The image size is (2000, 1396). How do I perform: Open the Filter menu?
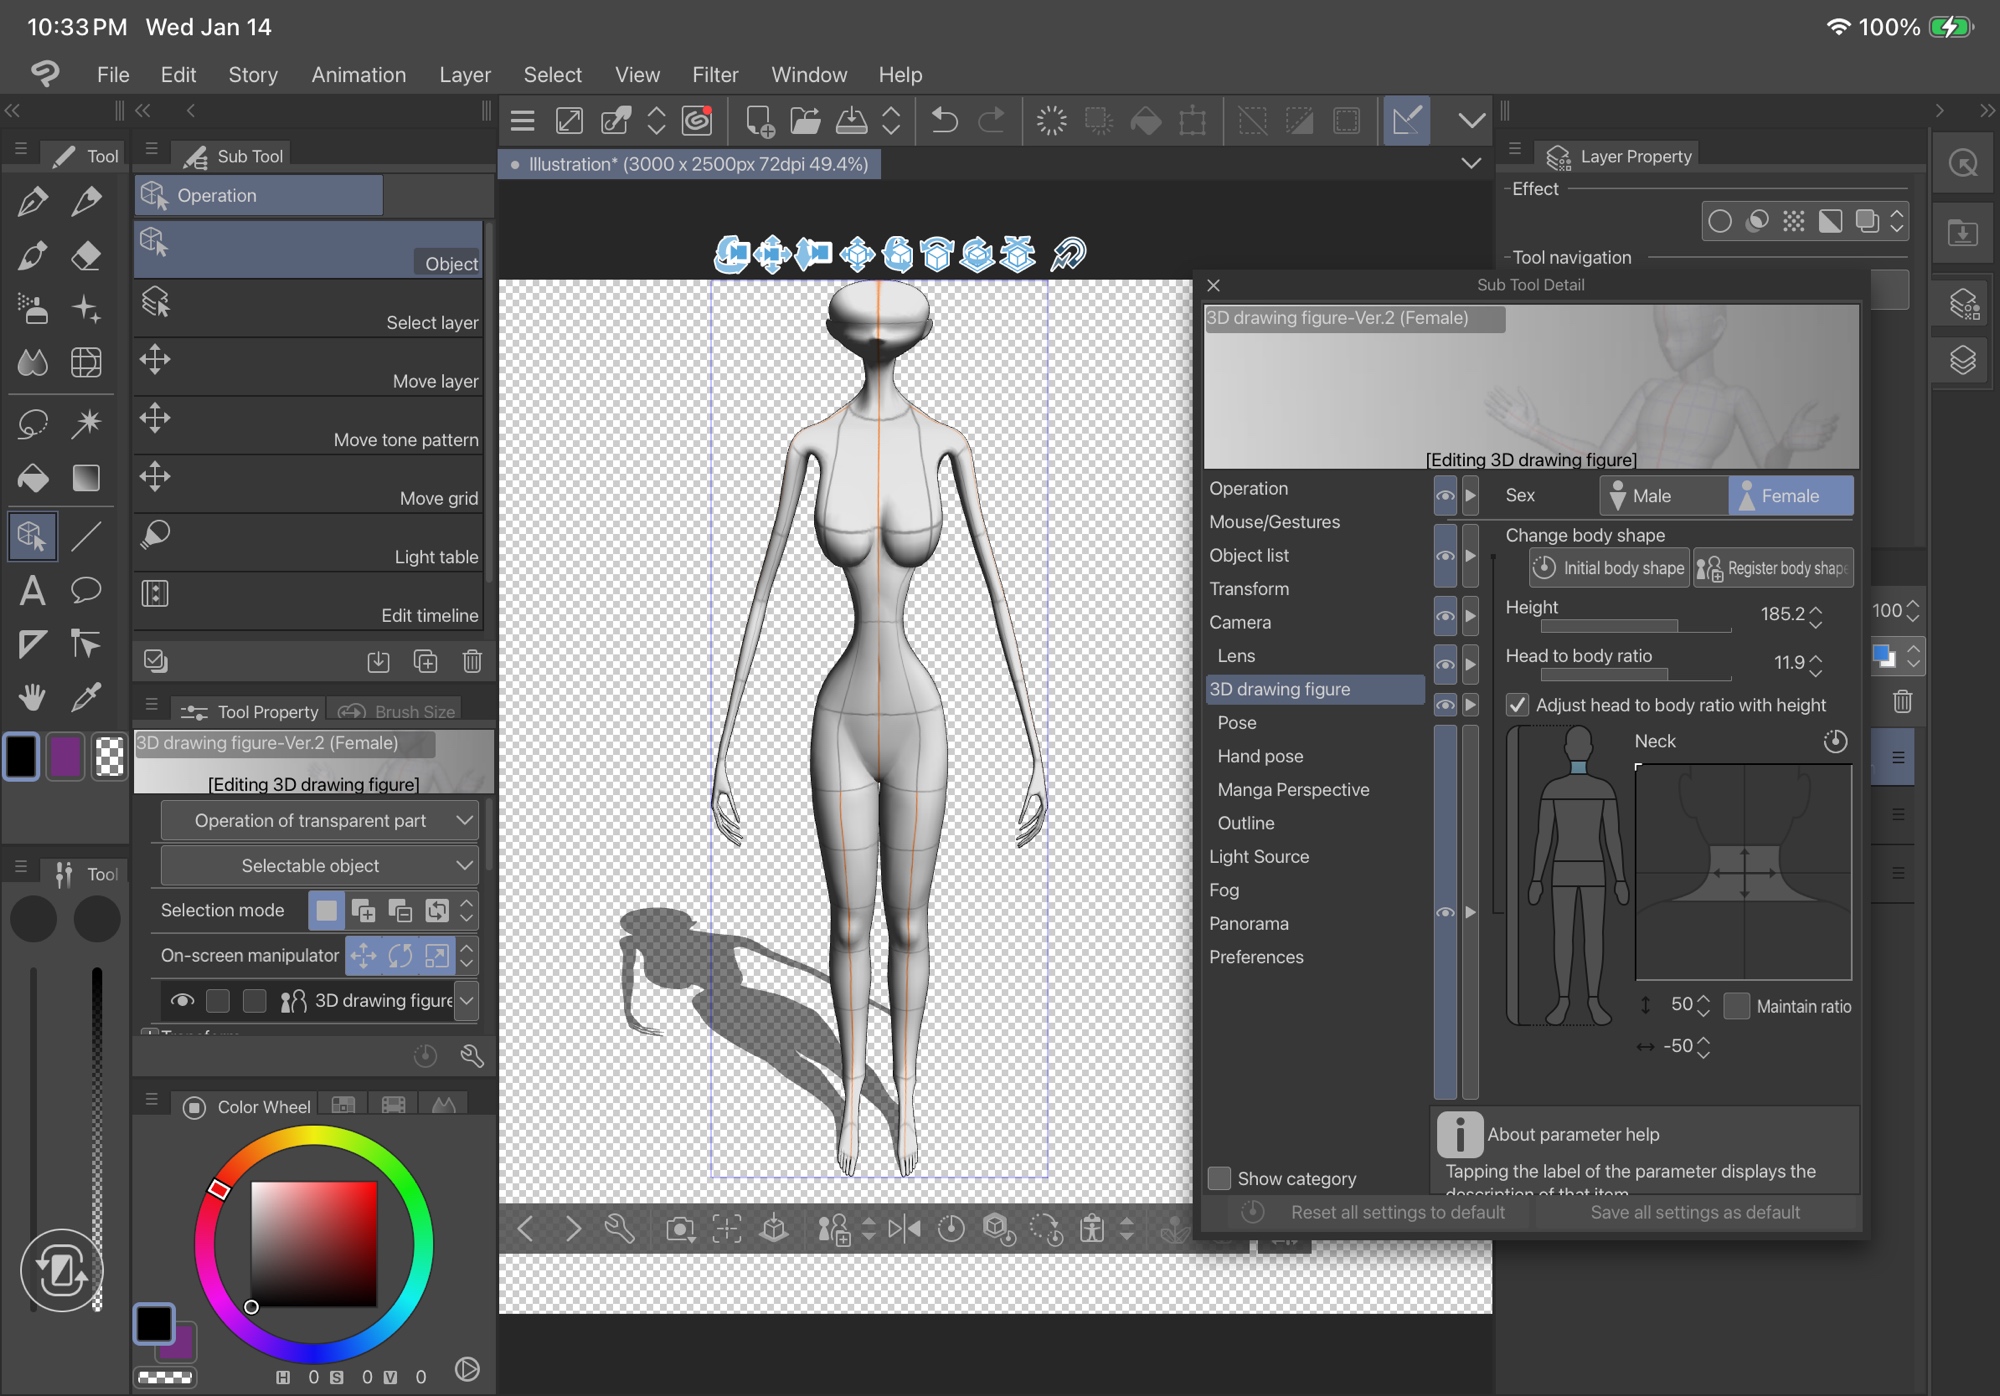tap(714, 75)
